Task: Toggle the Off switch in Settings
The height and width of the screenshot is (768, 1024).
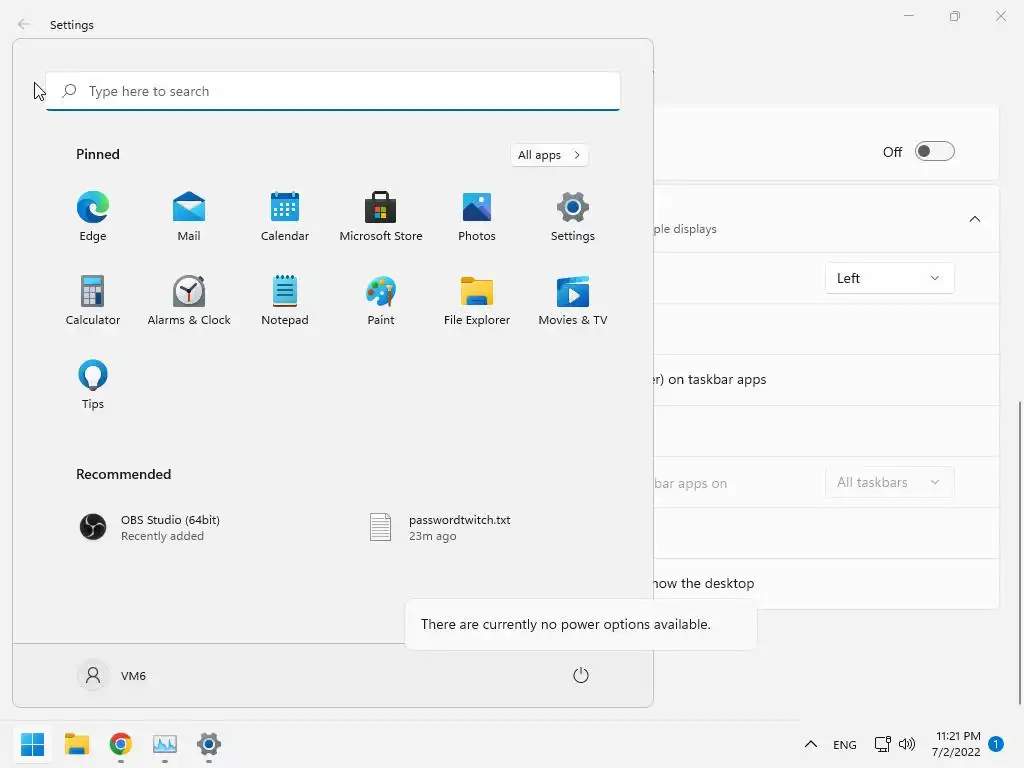Action: click(x=935, y=152)
